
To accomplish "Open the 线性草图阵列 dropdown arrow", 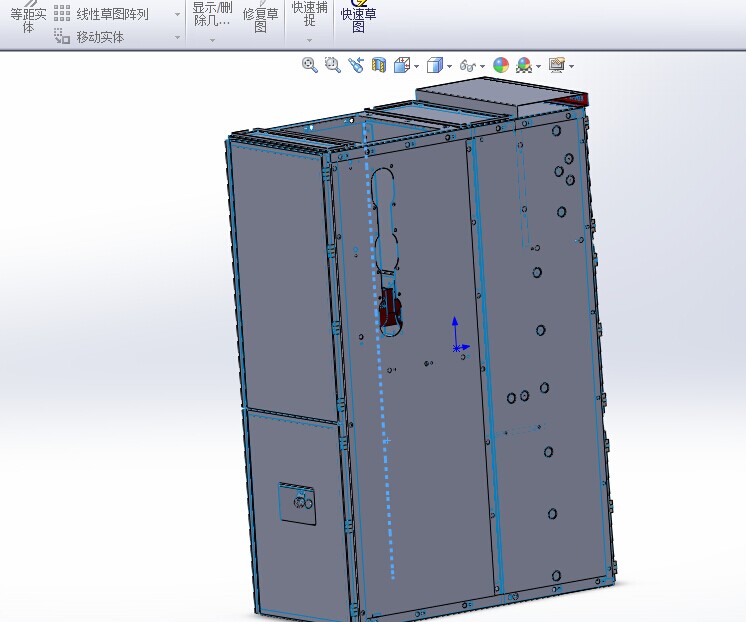I will coord(177,15).
